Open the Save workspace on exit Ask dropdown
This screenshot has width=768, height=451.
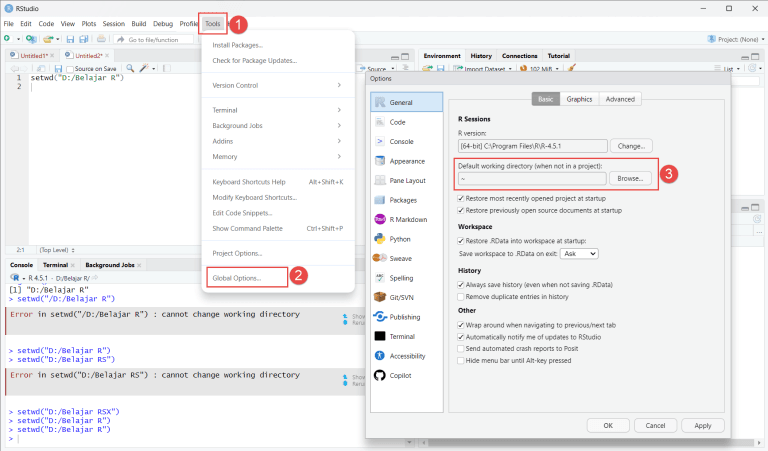tap(579, 254)
